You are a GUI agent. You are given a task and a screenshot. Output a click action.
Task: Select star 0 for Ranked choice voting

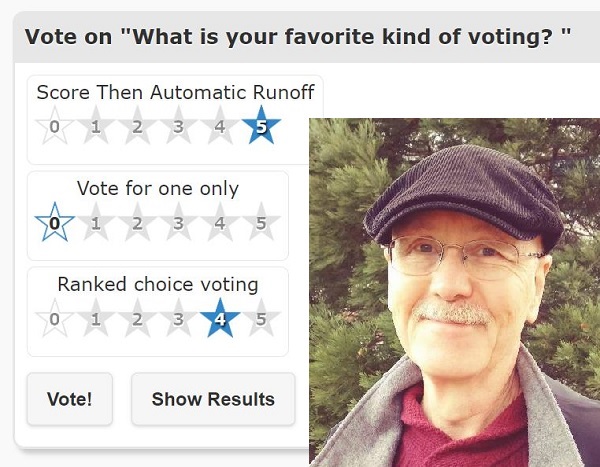point(54,318)
